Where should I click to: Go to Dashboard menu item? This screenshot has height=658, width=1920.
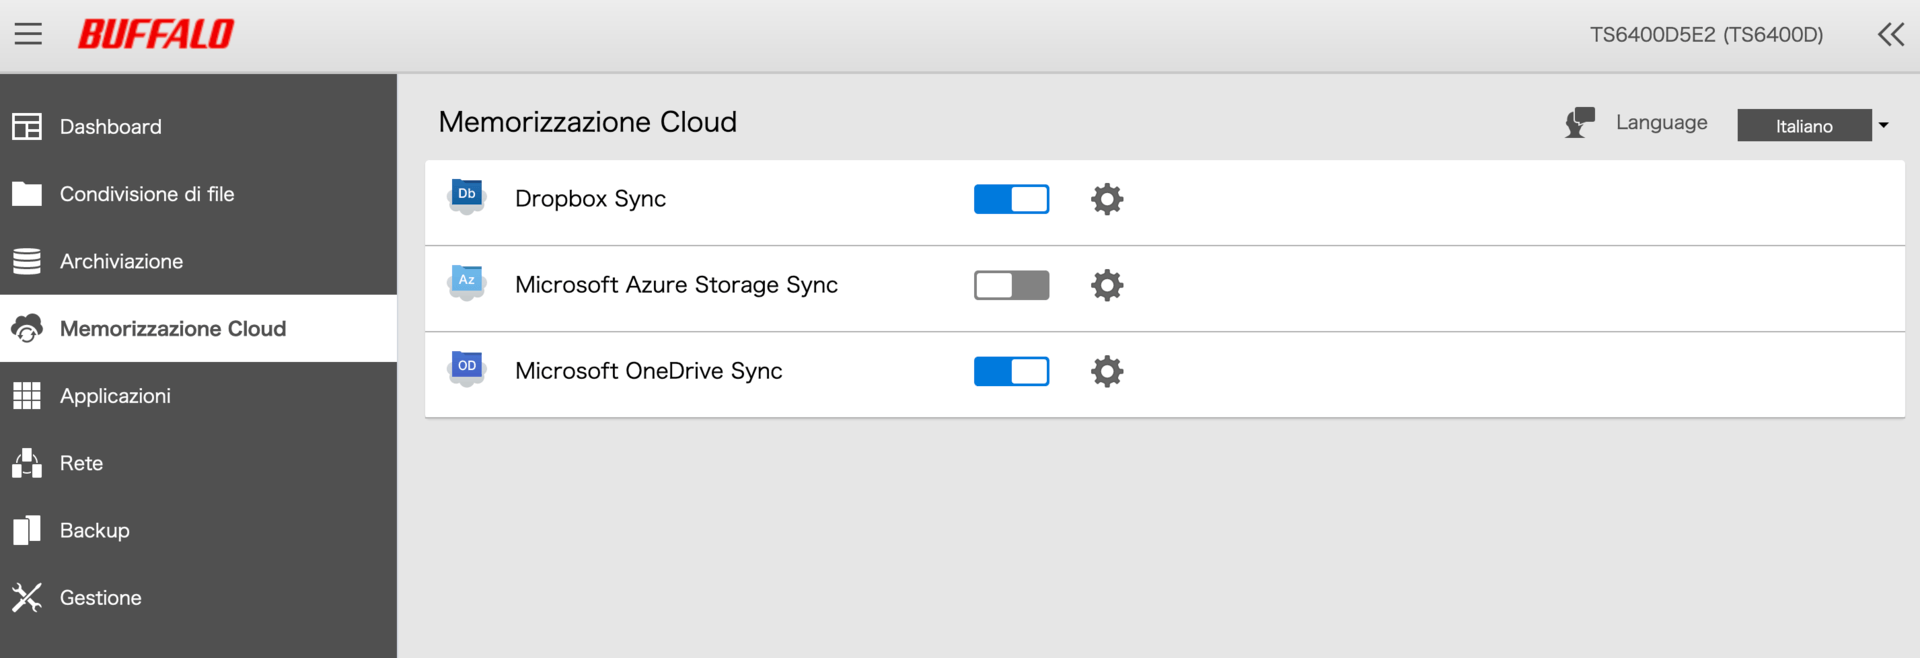click(198, 127)
